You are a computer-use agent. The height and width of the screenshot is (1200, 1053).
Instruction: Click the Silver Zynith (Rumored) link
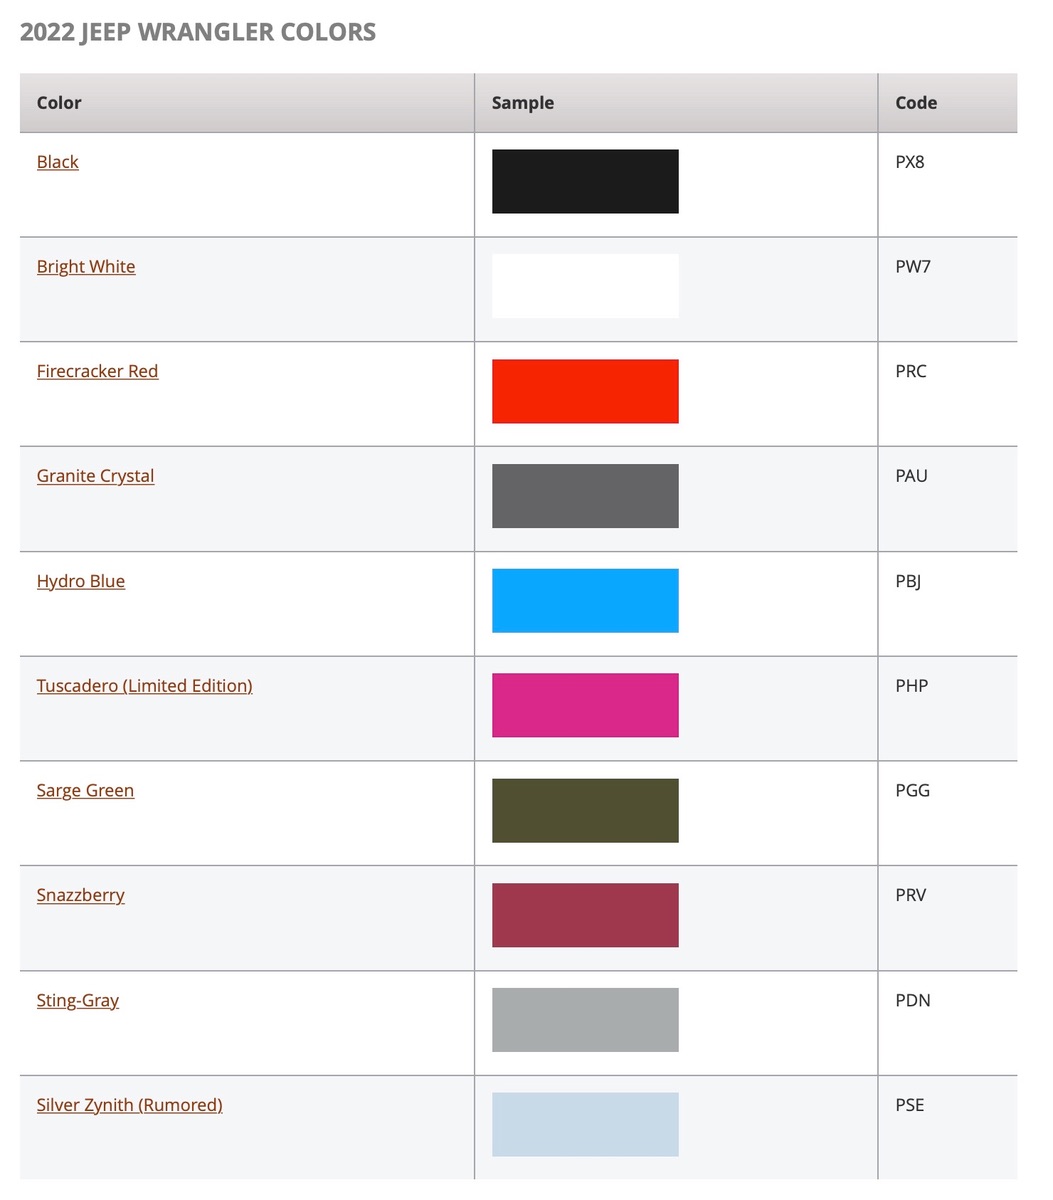coord(129,1105)
